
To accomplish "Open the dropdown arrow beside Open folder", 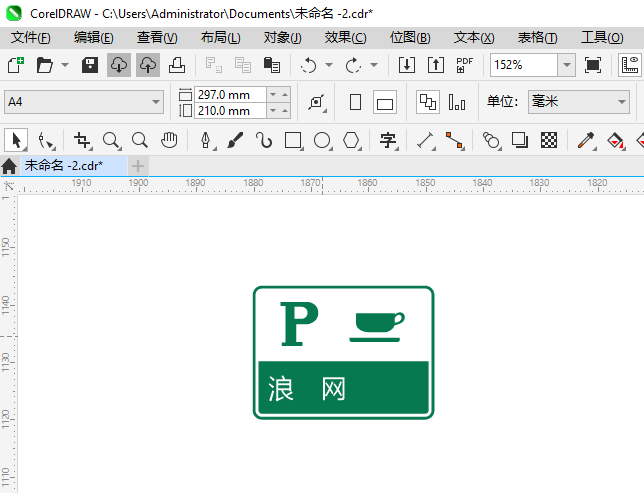I will (x=65, y=65).
